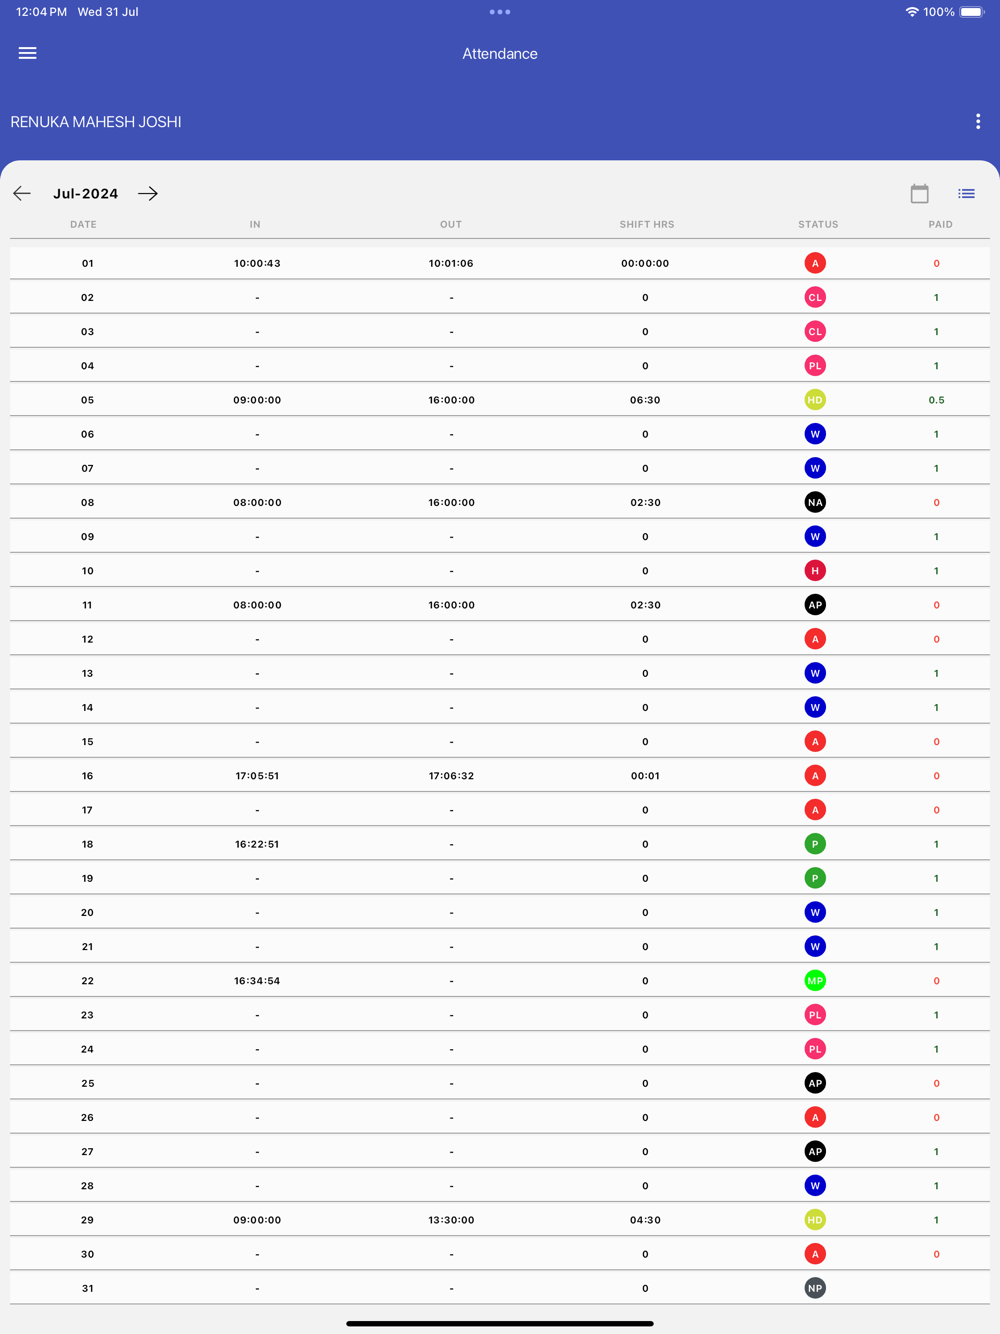1000x1334 pixels.
Task: Tap the A status badge on date 01
Action: (815, 263)
